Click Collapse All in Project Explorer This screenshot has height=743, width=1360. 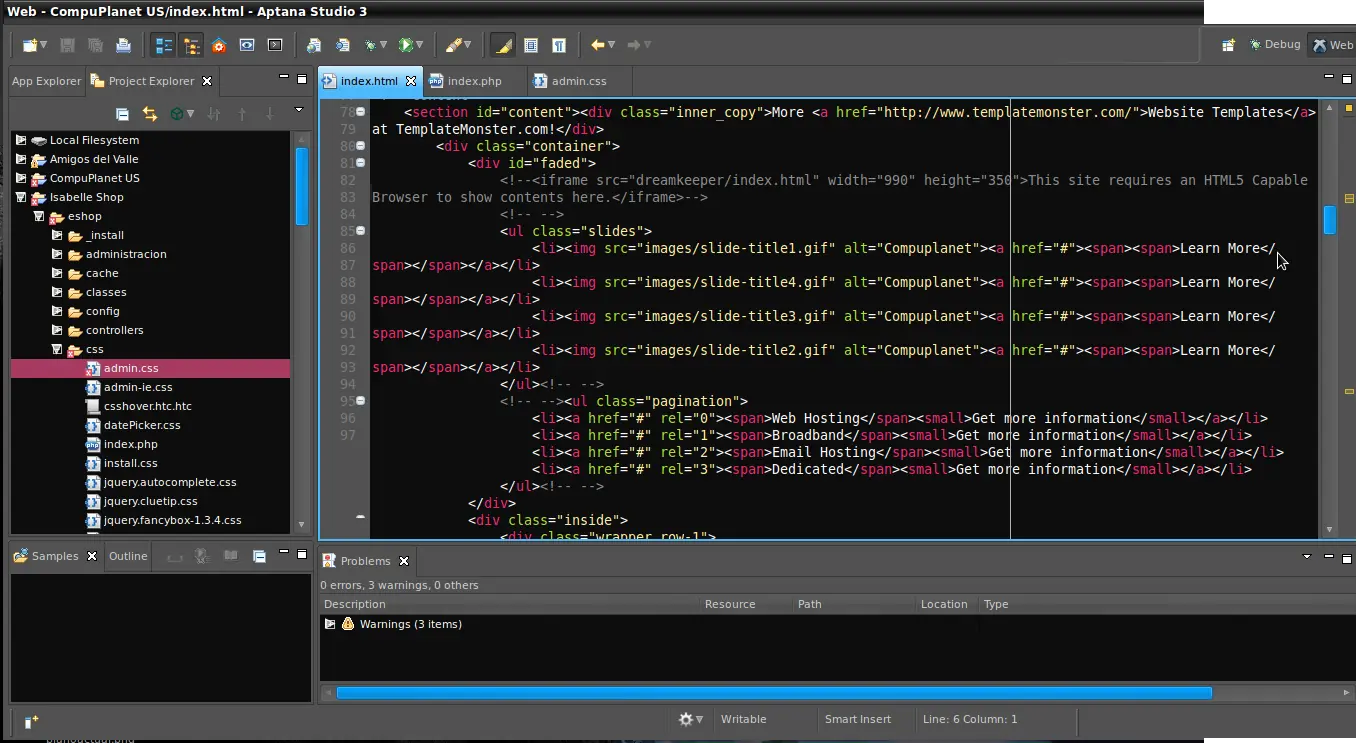[122, 114]
